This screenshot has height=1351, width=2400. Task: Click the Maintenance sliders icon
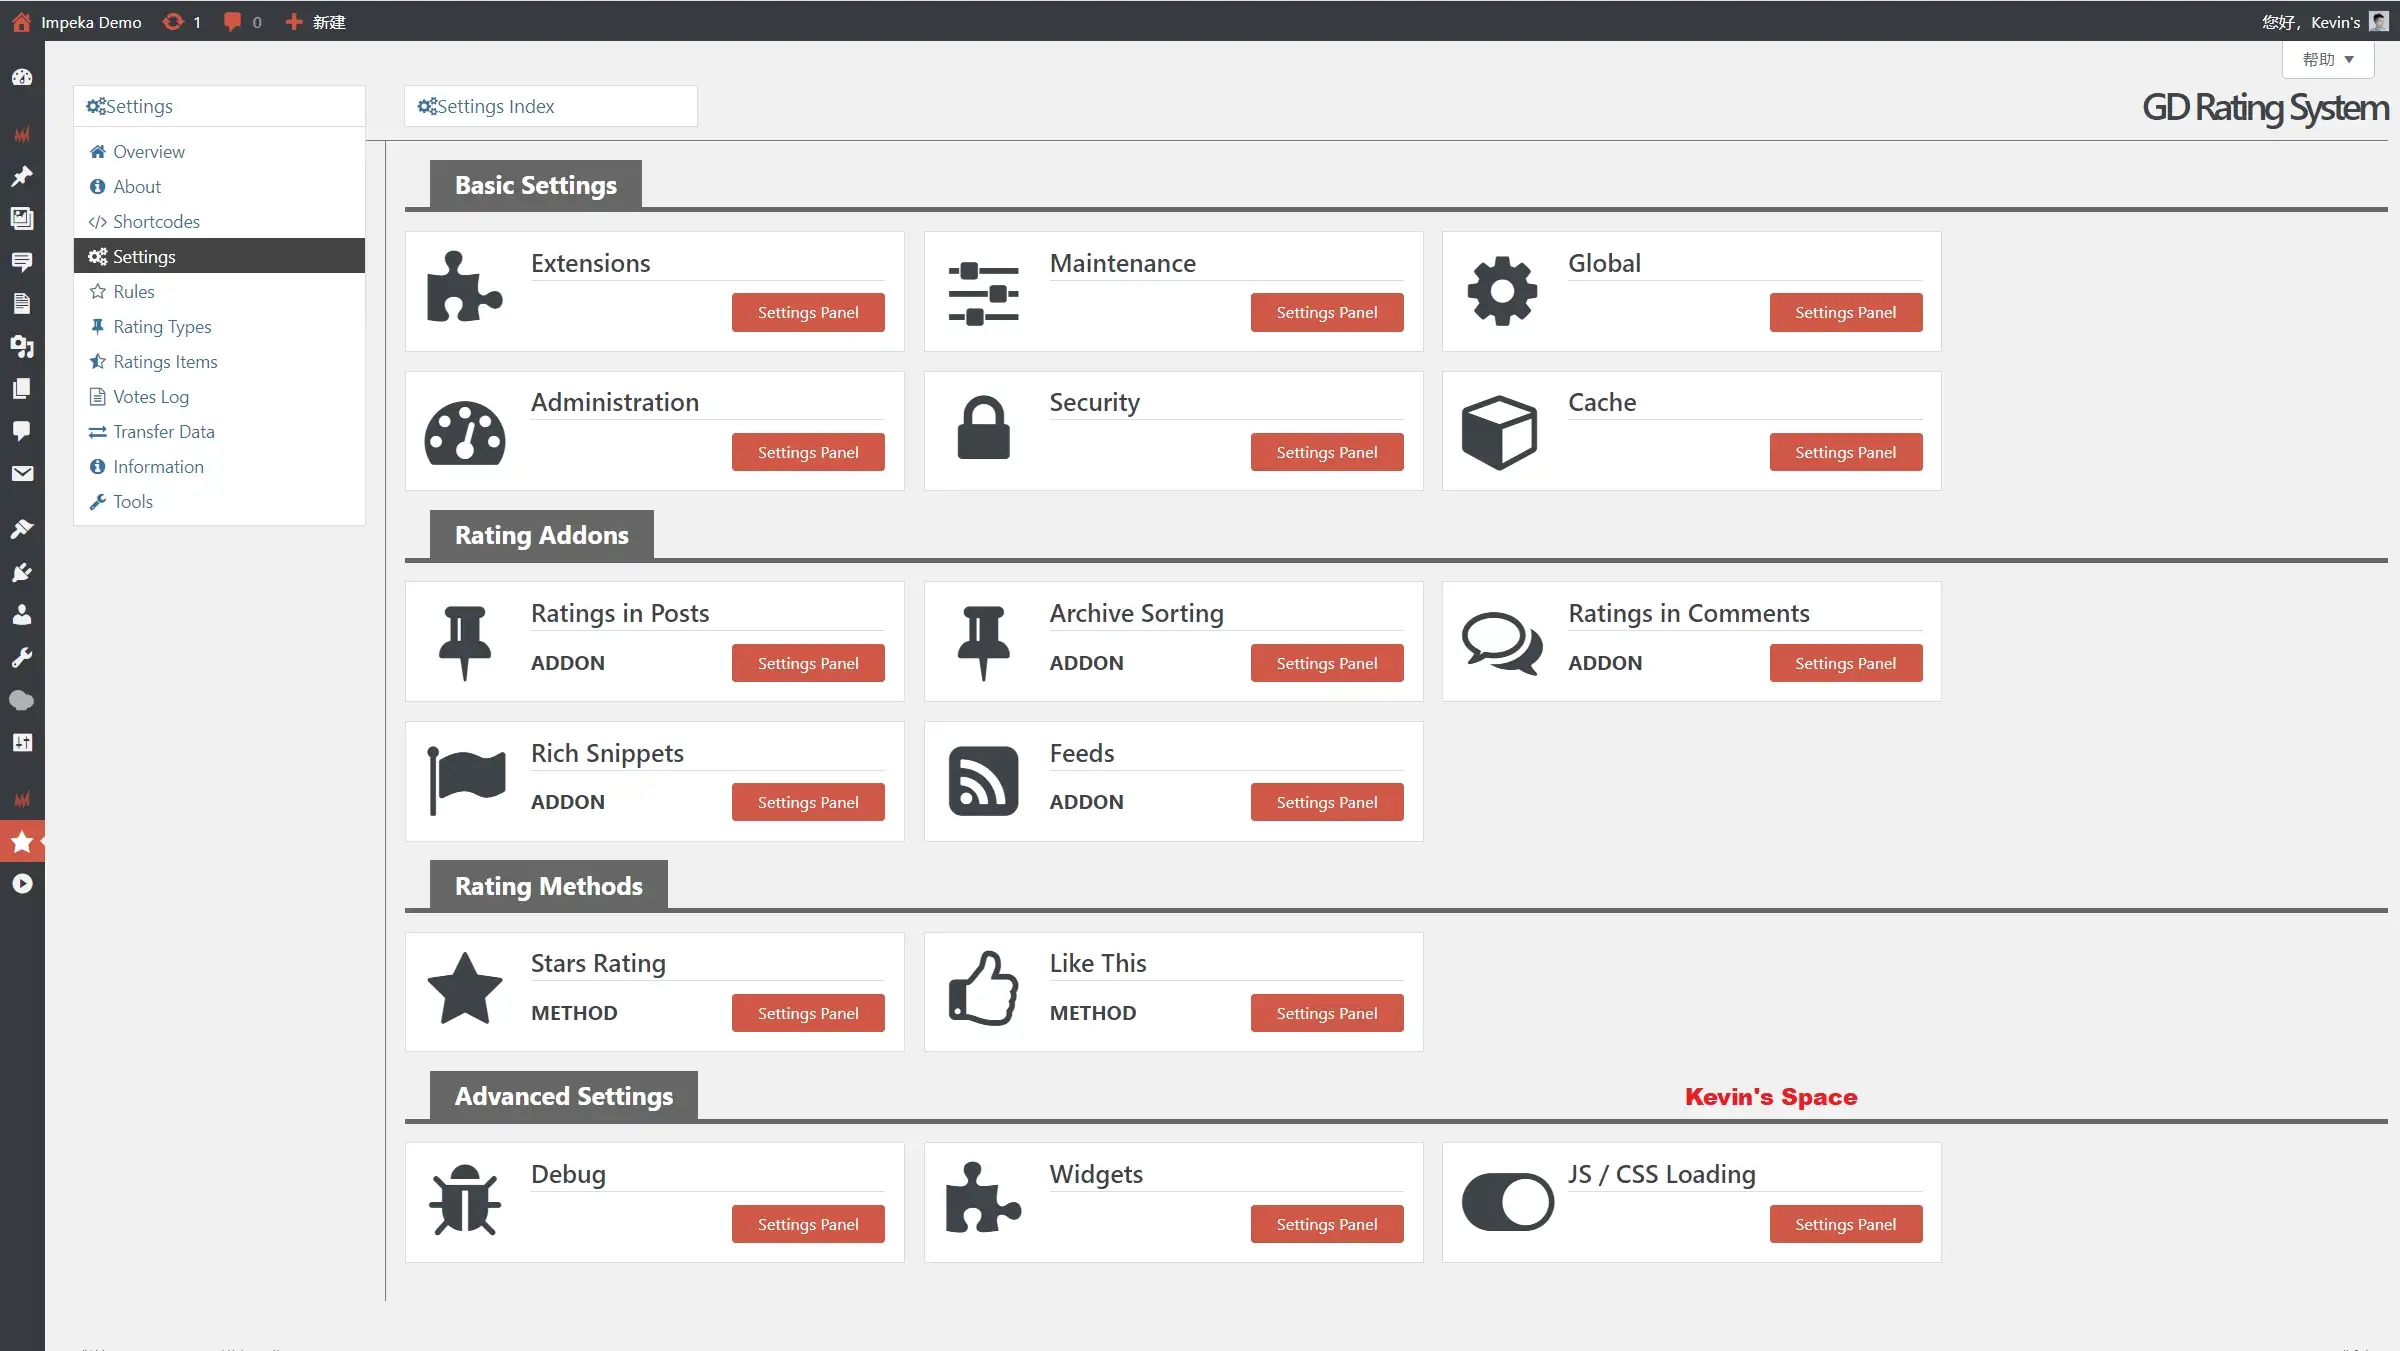[983, 293]
